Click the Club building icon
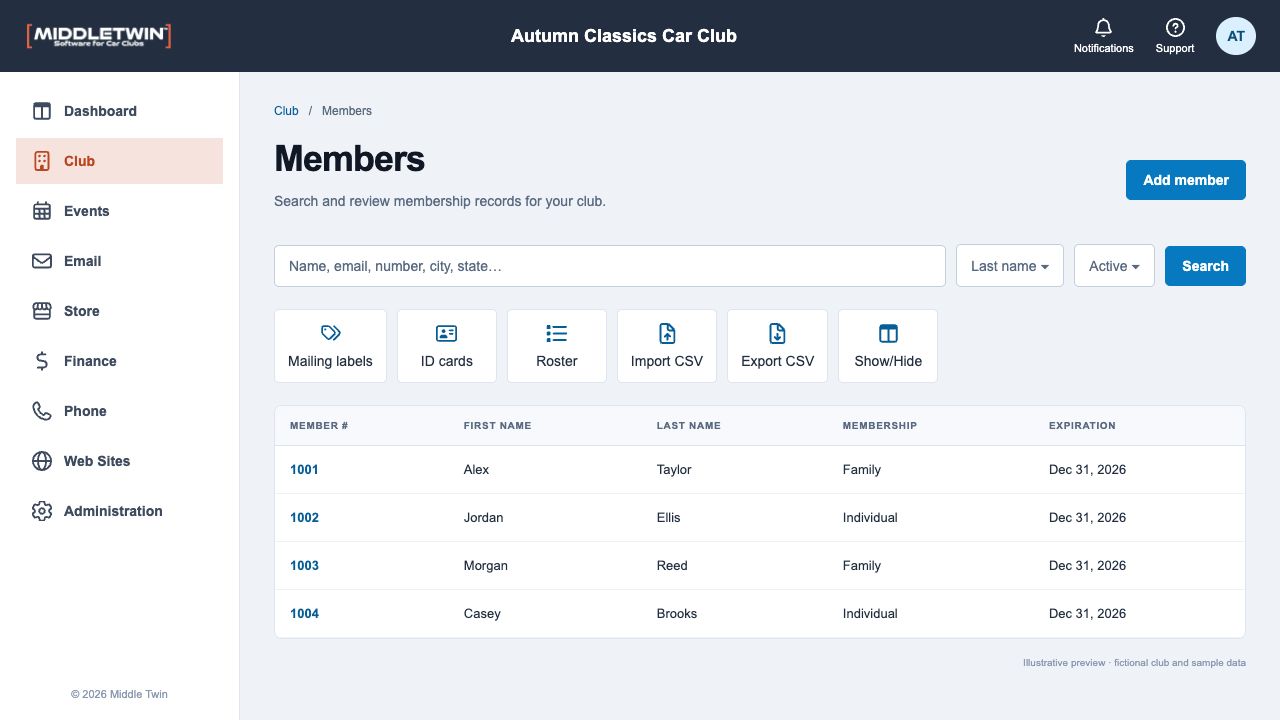This screenshot has height=720, width=1280. coord(42,161)
